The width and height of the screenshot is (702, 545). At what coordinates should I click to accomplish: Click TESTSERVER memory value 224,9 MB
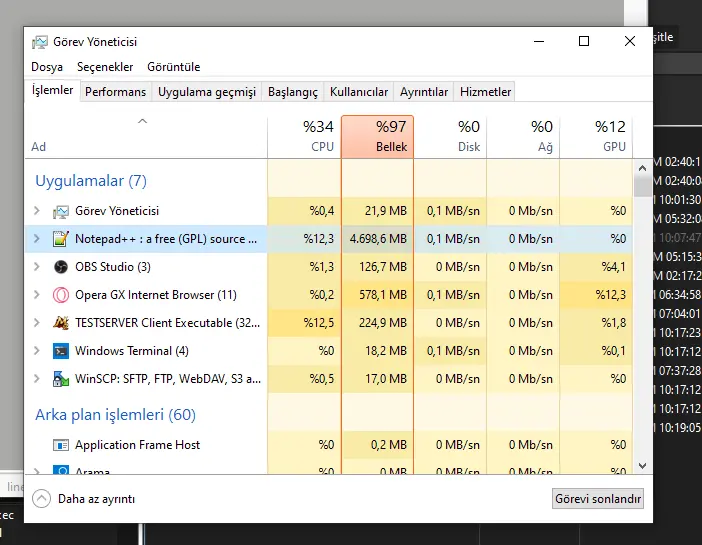click(x=383, y=323)
